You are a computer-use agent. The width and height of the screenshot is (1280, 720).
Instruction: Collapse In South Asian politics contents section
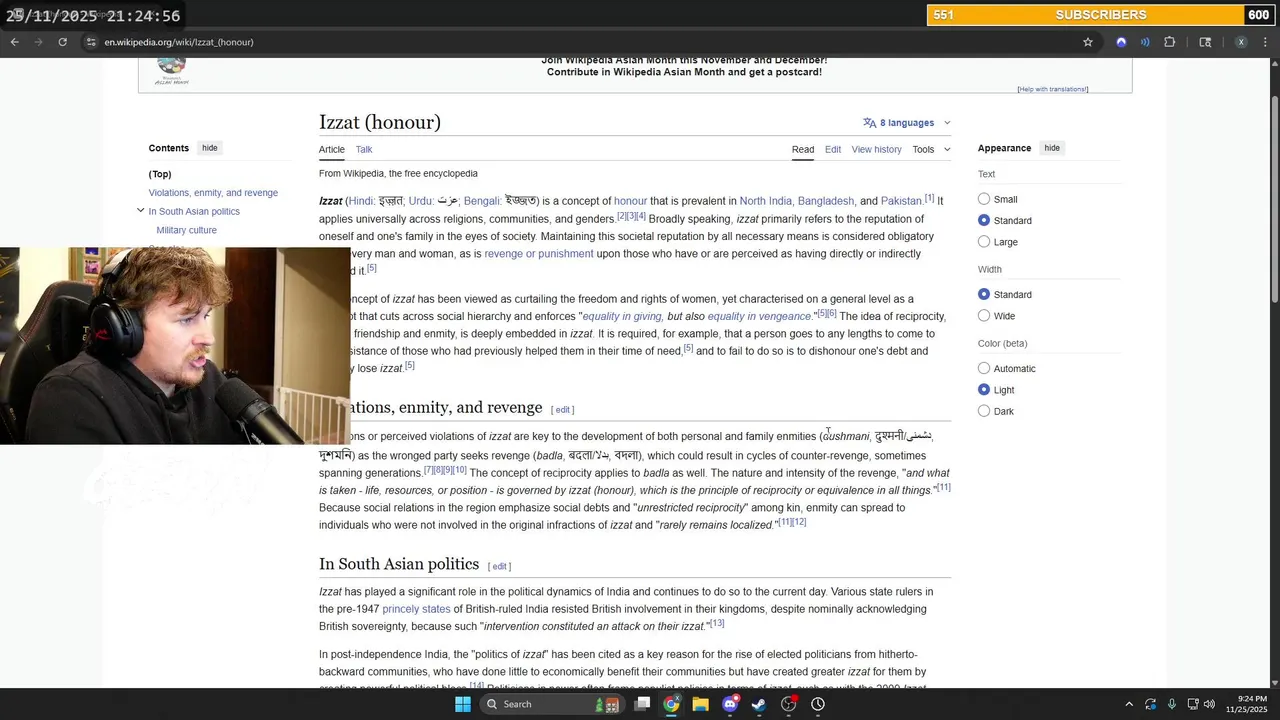[x=140, y=211]
